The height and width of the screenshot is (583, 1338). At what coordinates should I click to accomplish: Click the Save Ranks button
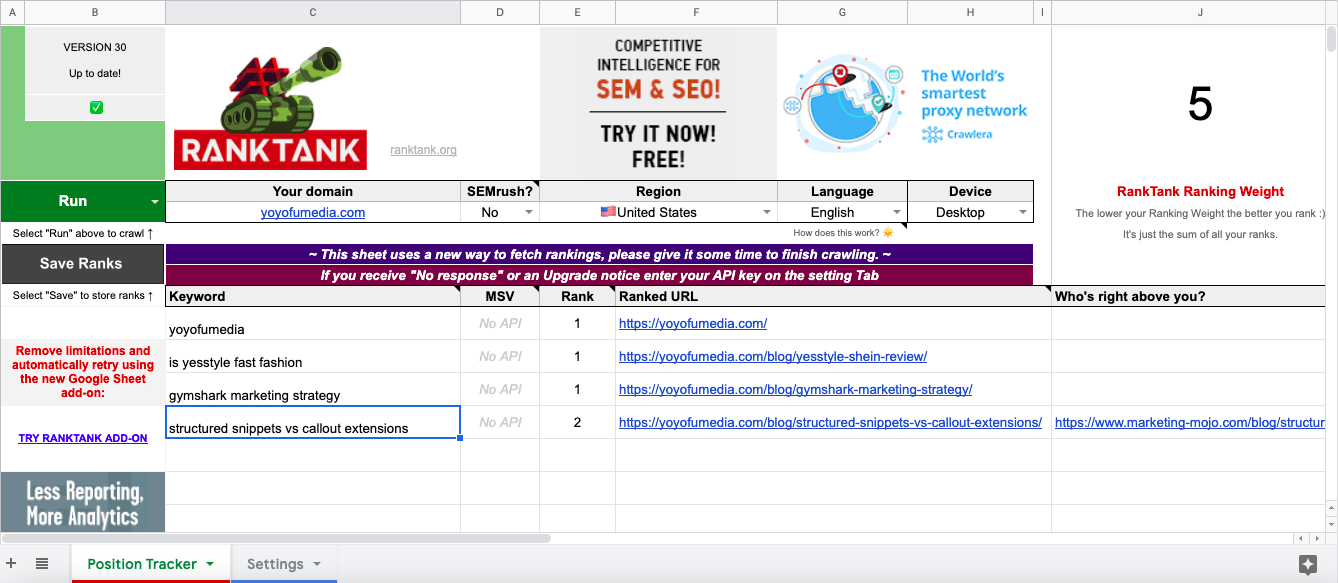tap(82, 264)
